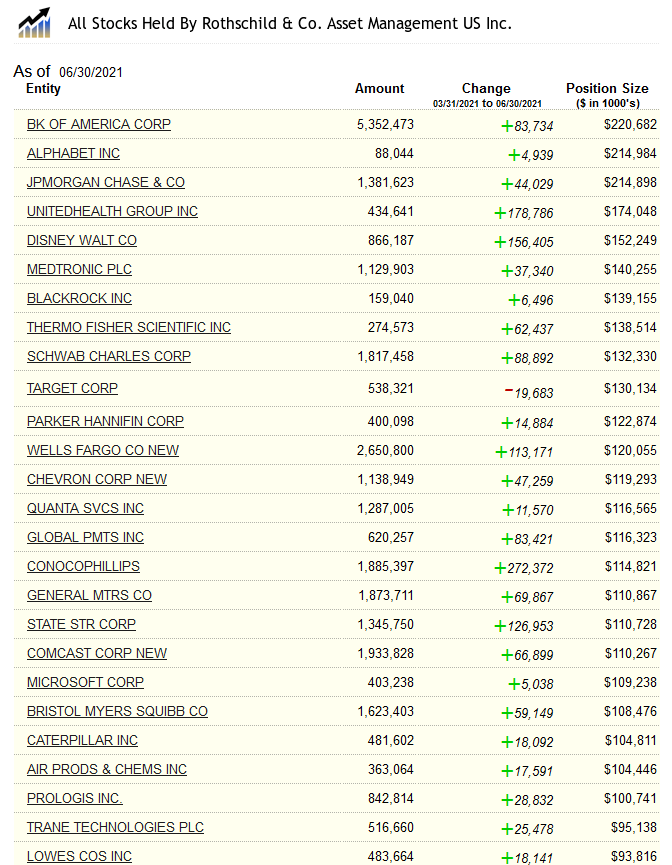Select position size $214,984 for Alphabet
This screenshot has width=672, height=865.
pos(631,153)
